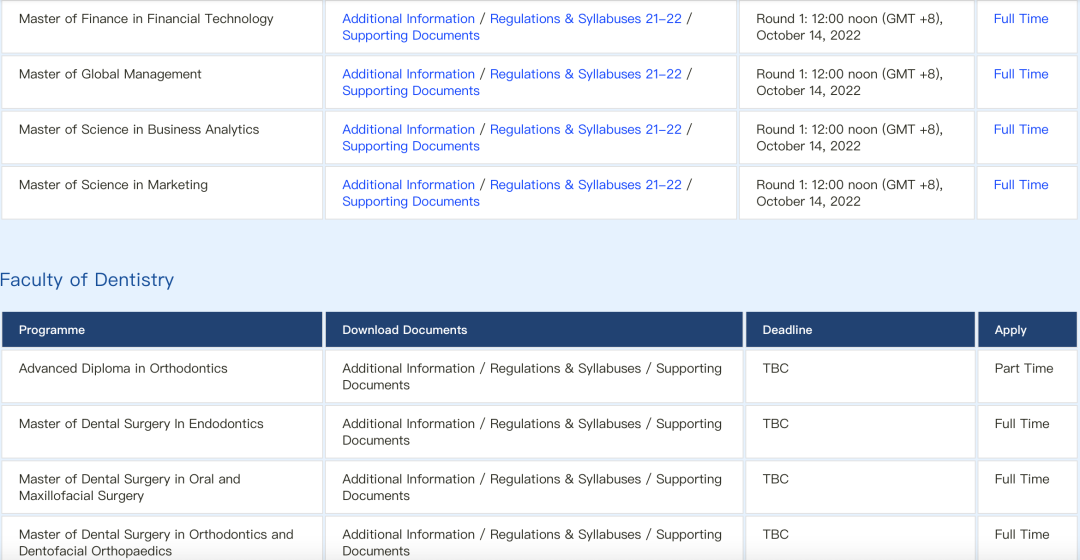
Task: Open Regulations & Syllabuses 21-22 for Global Management
Action: 585,74
